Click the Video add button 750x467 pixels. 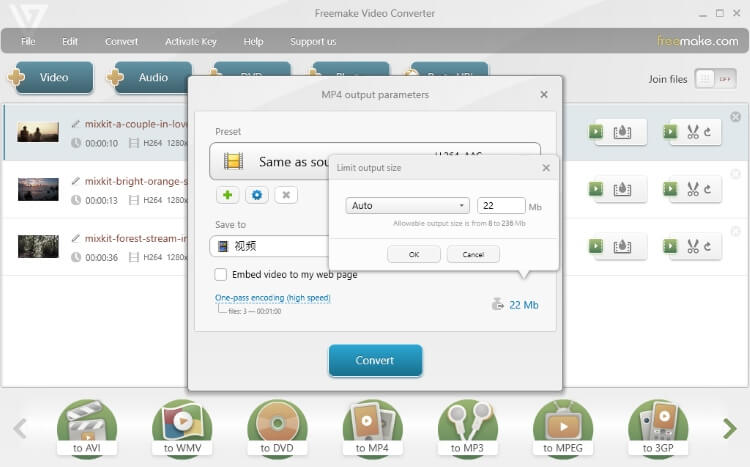[51, 77]
